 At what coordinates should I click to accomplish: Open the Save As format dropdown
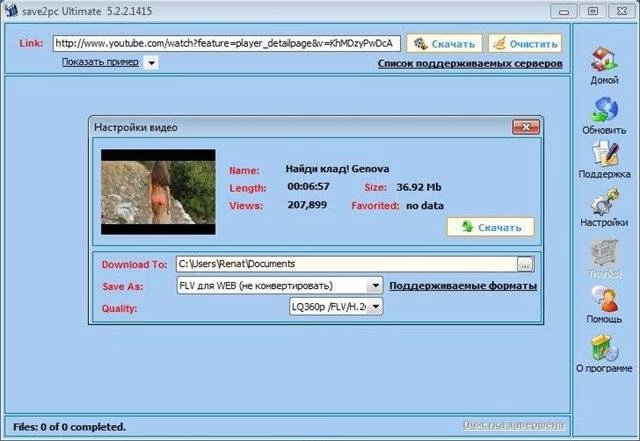280,285
